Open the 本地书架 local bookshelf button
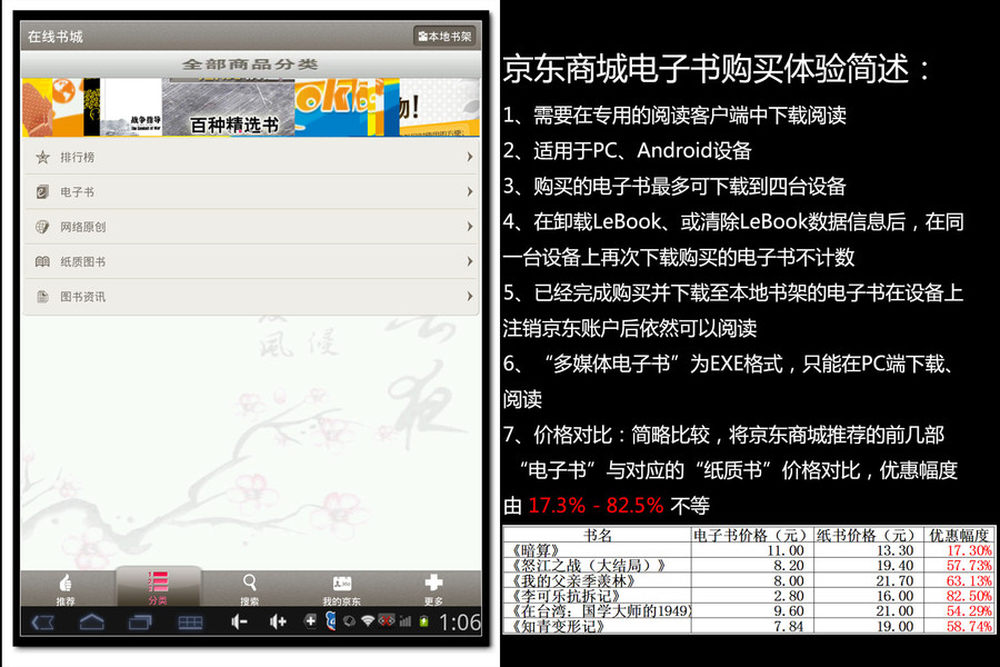Image resolution: width=1000 pixels, height=667 pixels. pos(445,36)
